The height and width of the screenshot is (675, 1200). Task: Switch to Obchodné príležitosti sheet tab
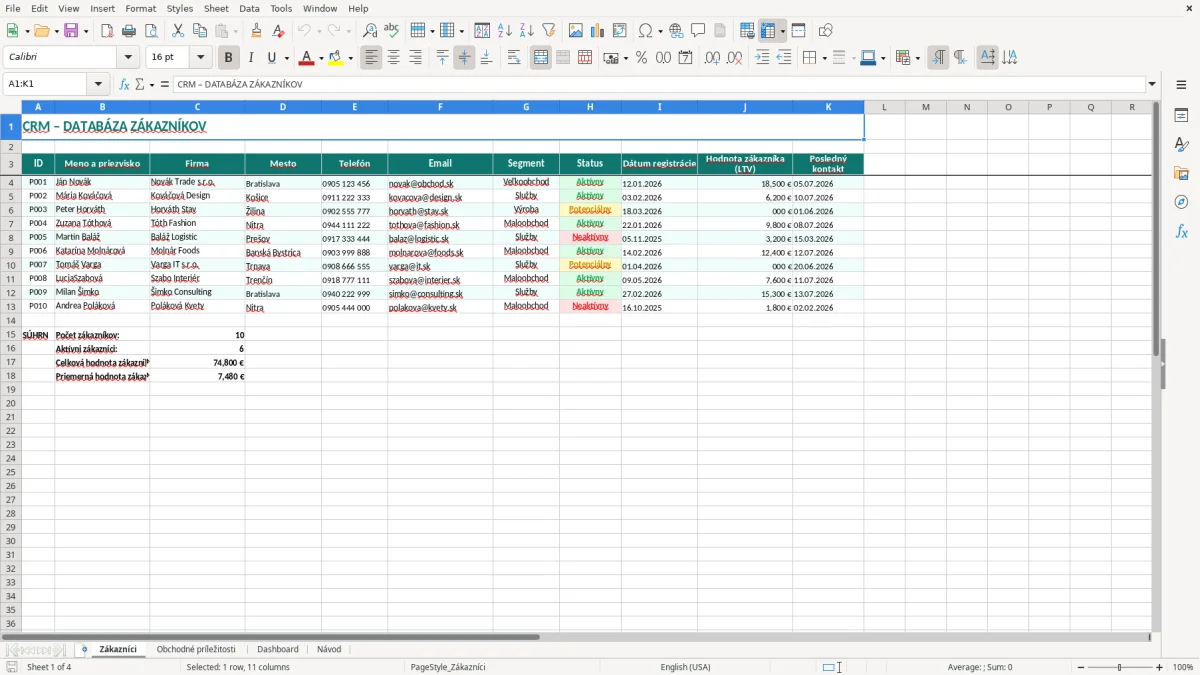coord(196,649)
